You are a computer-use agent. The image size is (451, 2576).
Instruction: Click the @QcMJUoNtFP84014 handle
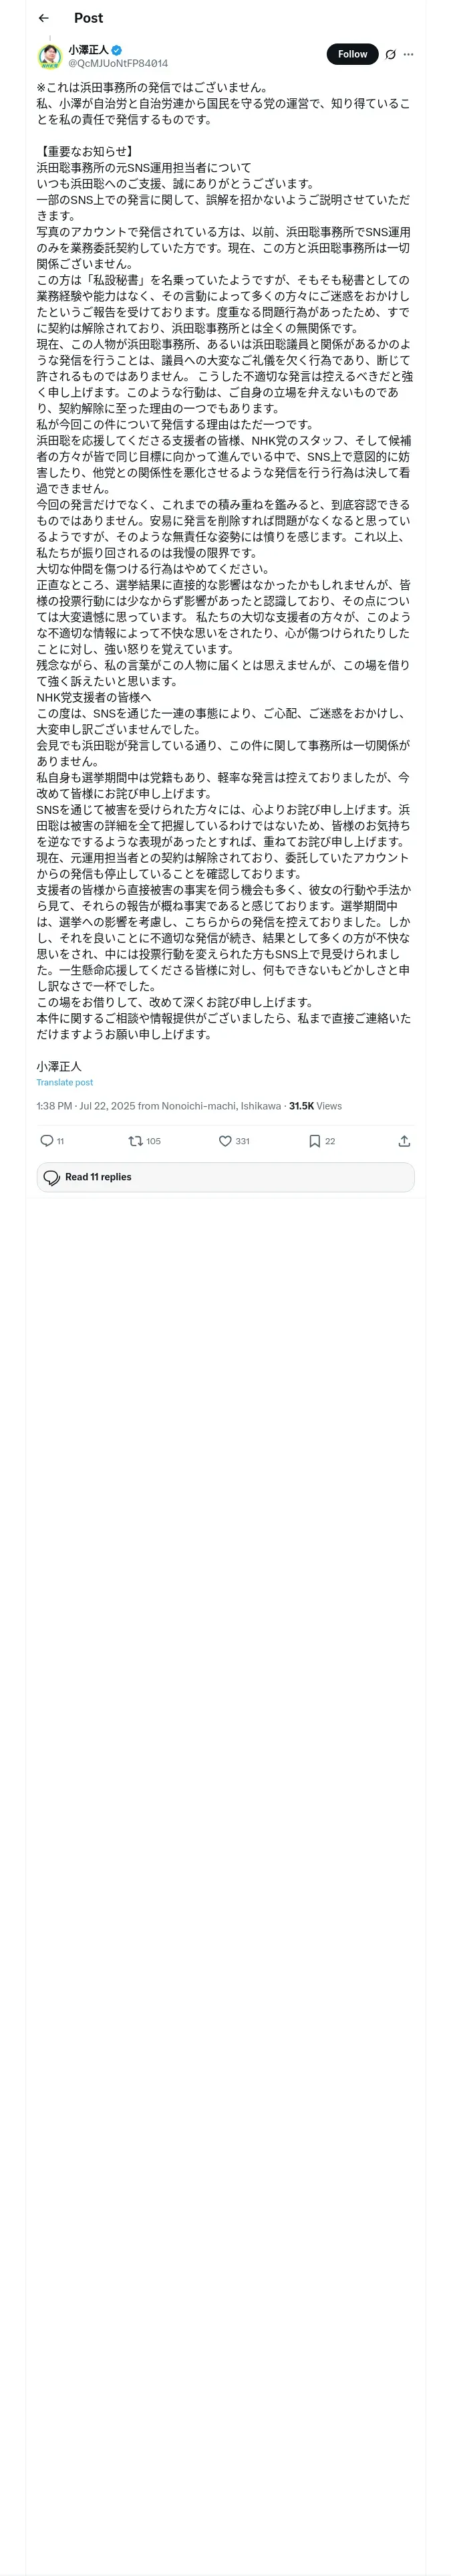tap(118, 63)
